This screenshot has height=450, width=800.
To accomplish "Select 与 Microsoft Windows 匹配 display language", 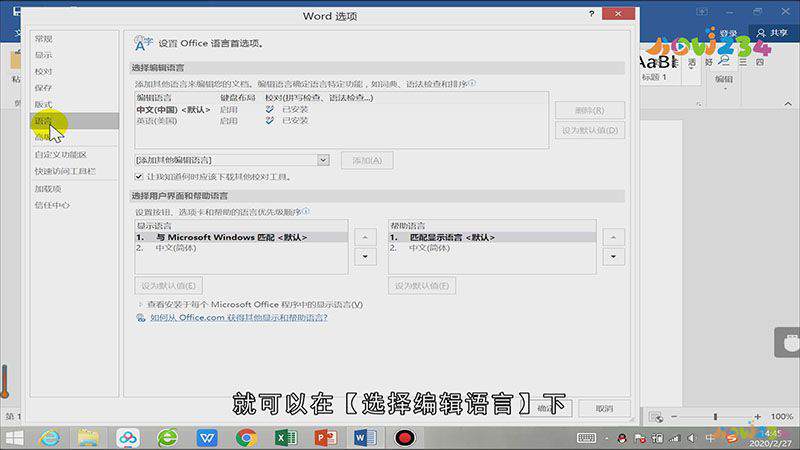I will click(x=241, y=237).
